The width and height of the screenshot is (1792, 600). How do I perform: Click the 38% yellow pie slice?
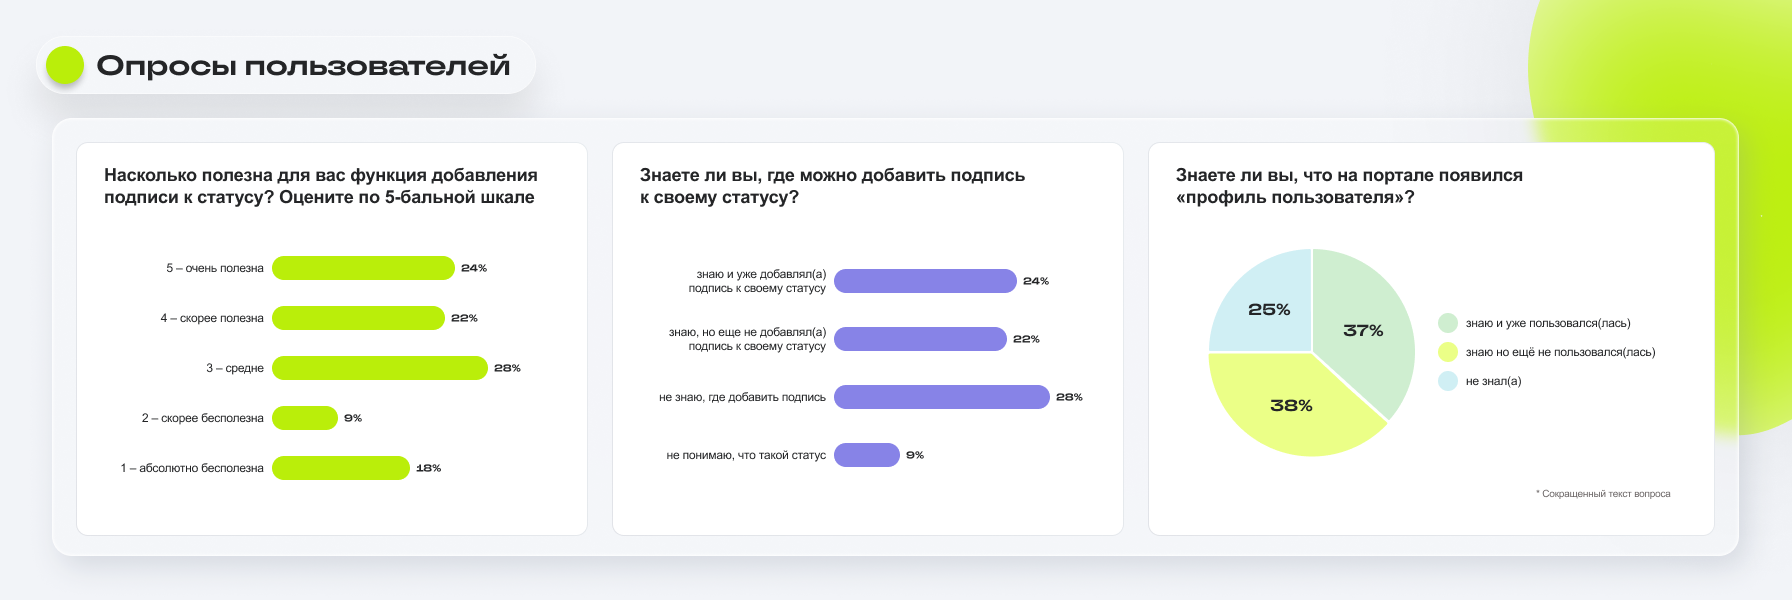1291,406
